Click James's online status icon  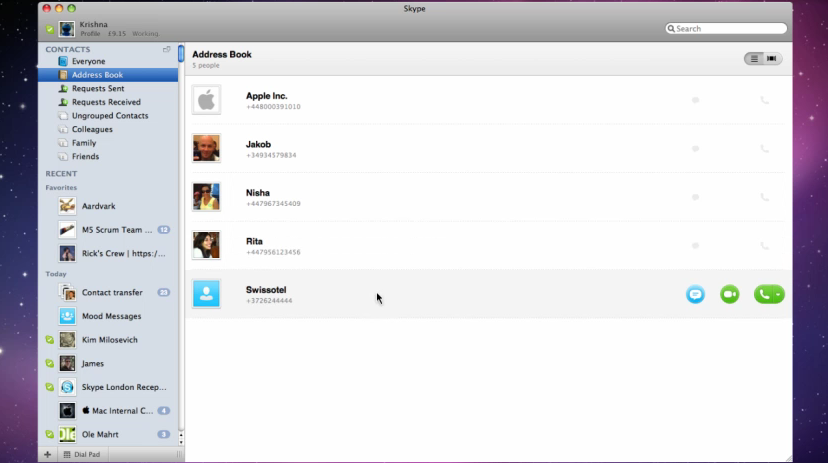click(x=50, y=364)
